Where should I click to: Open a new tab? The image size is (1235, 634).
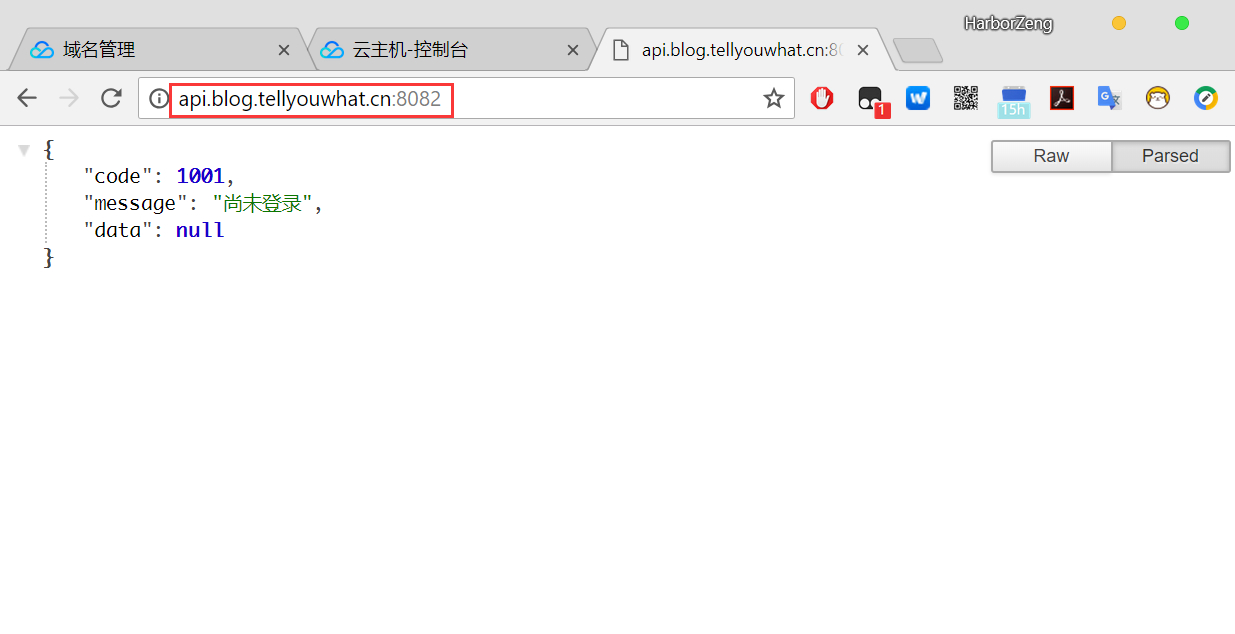click(917, 50)
